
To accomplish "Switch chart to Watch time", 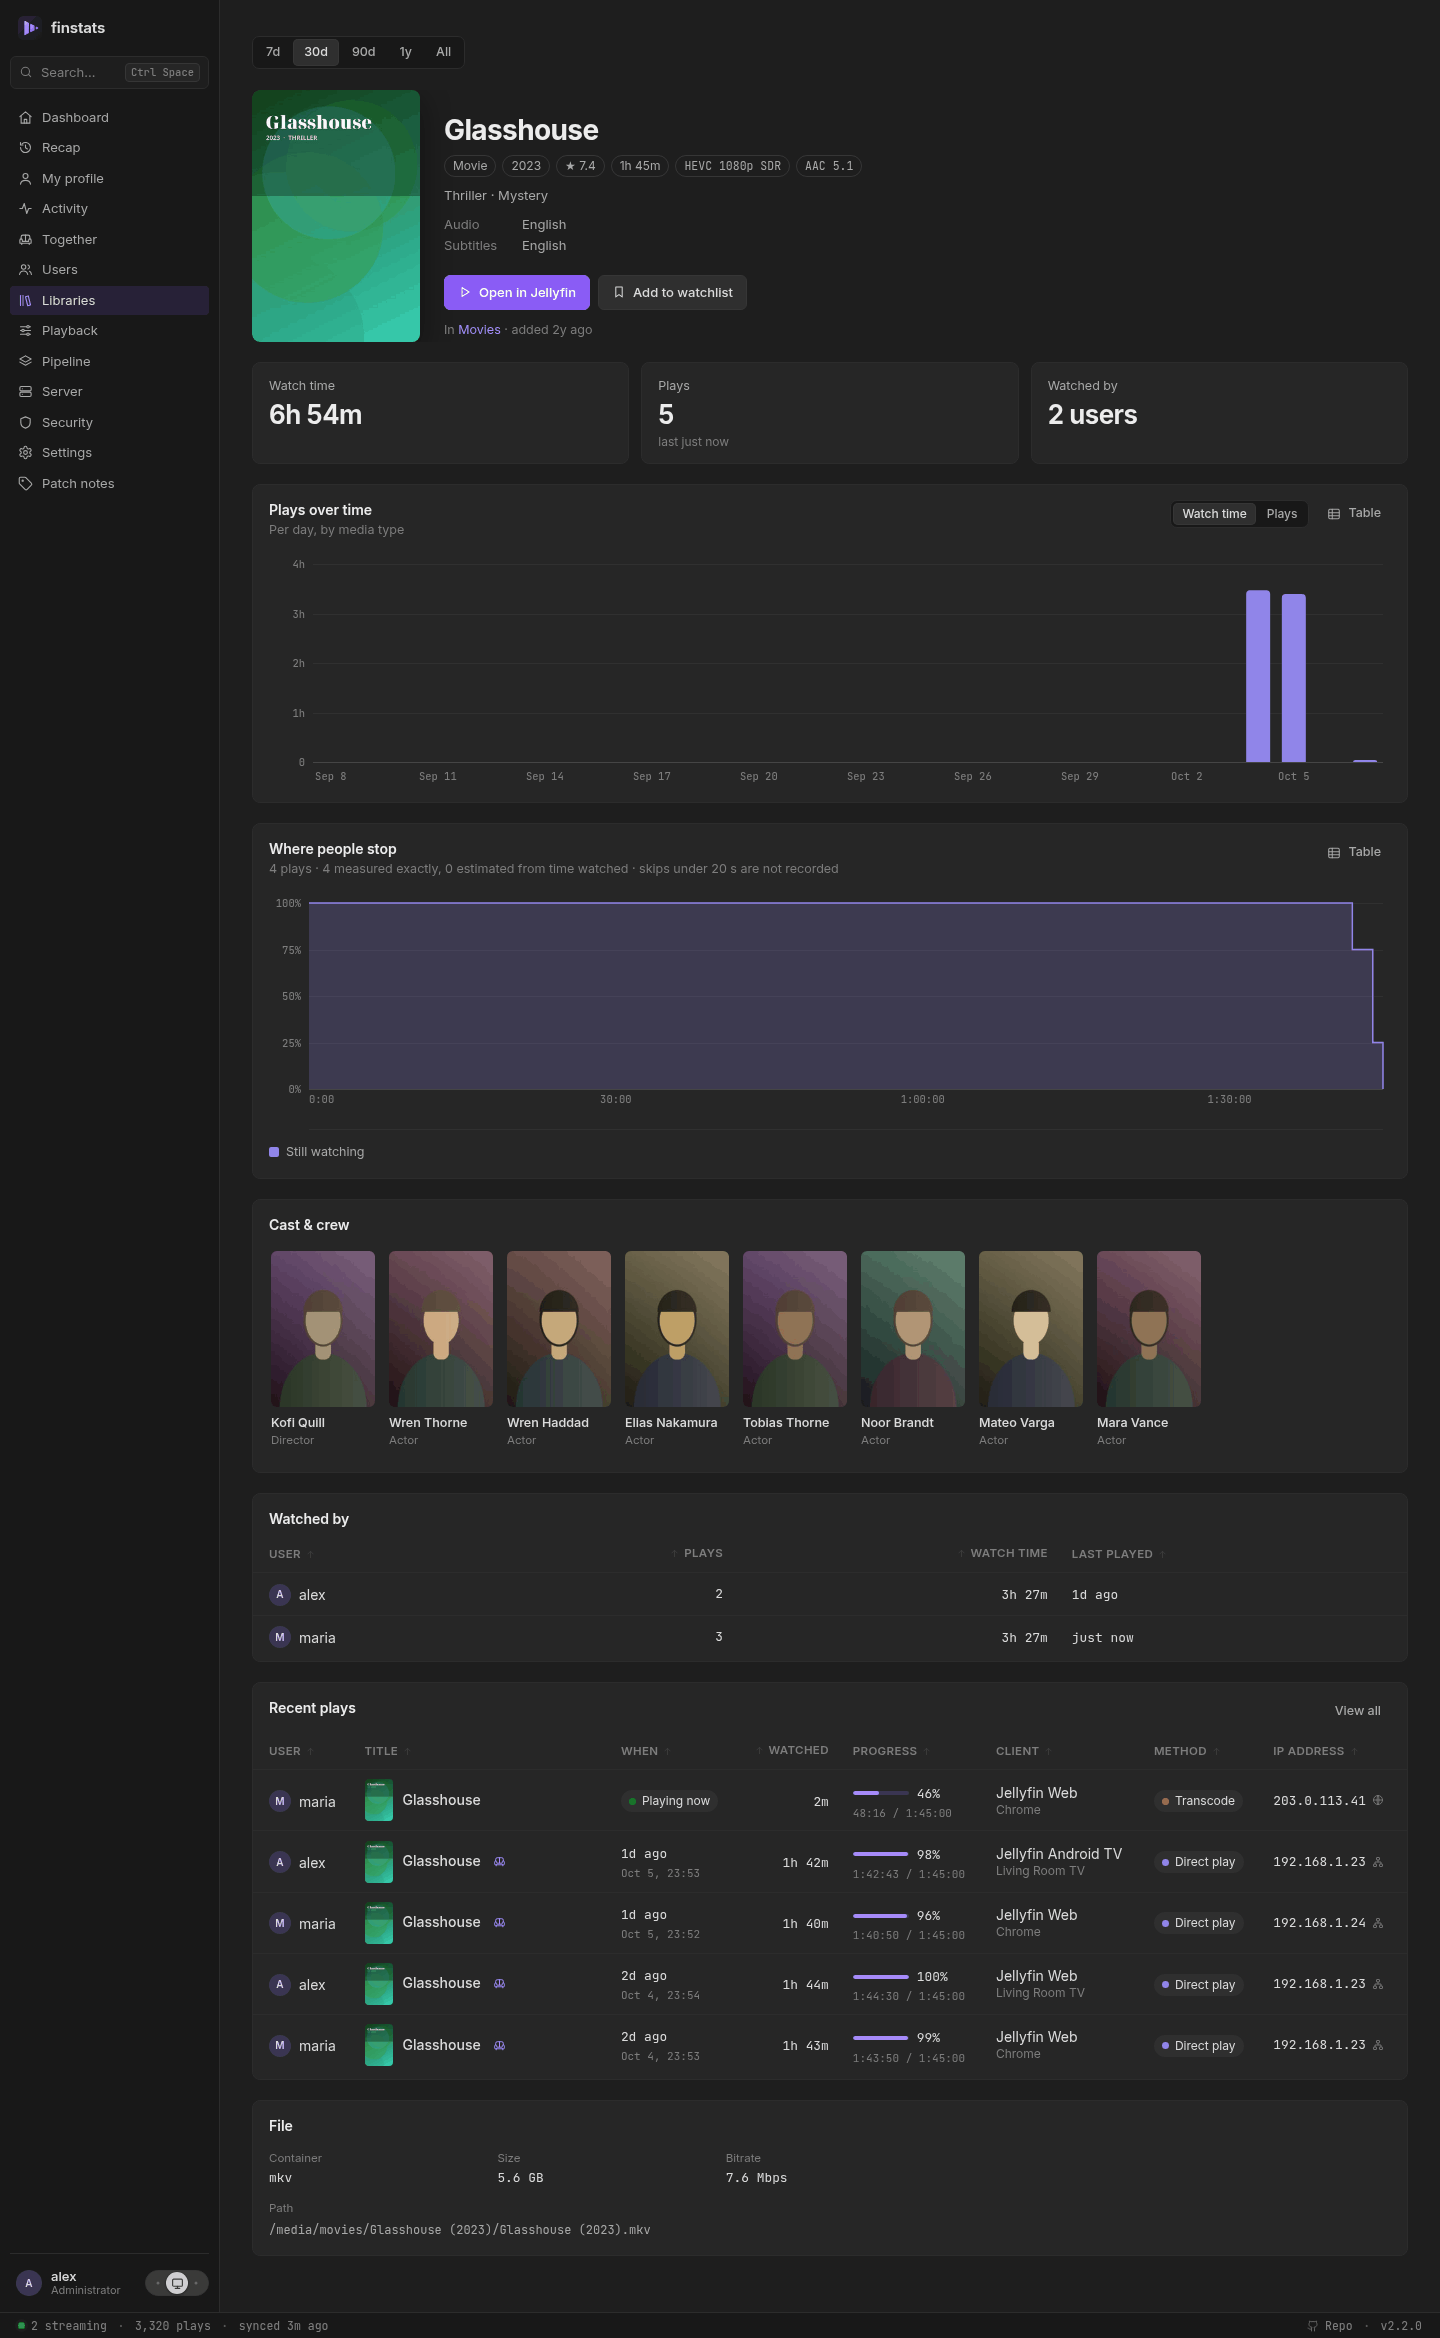I will pyautogui.click(x=1214, y=514).
